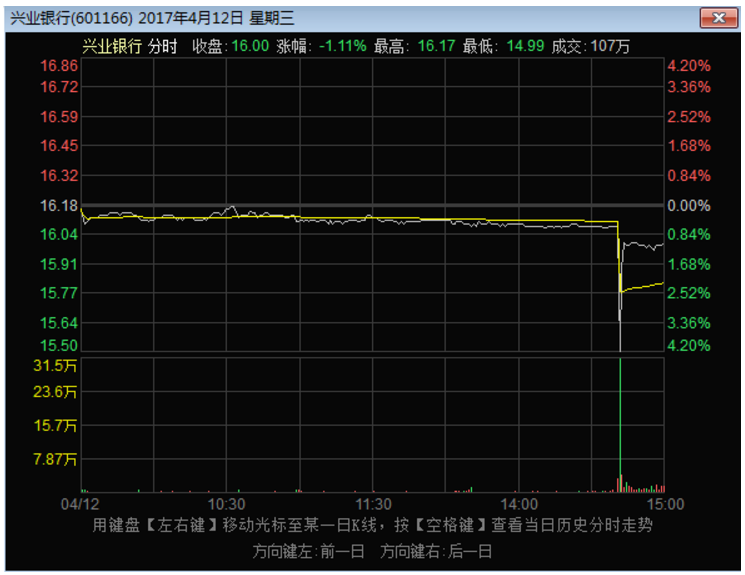The height and width of the screenshot is (575, 745).
Task: Click the red 2.52% percentage label
Action: (x=689, y=117)
